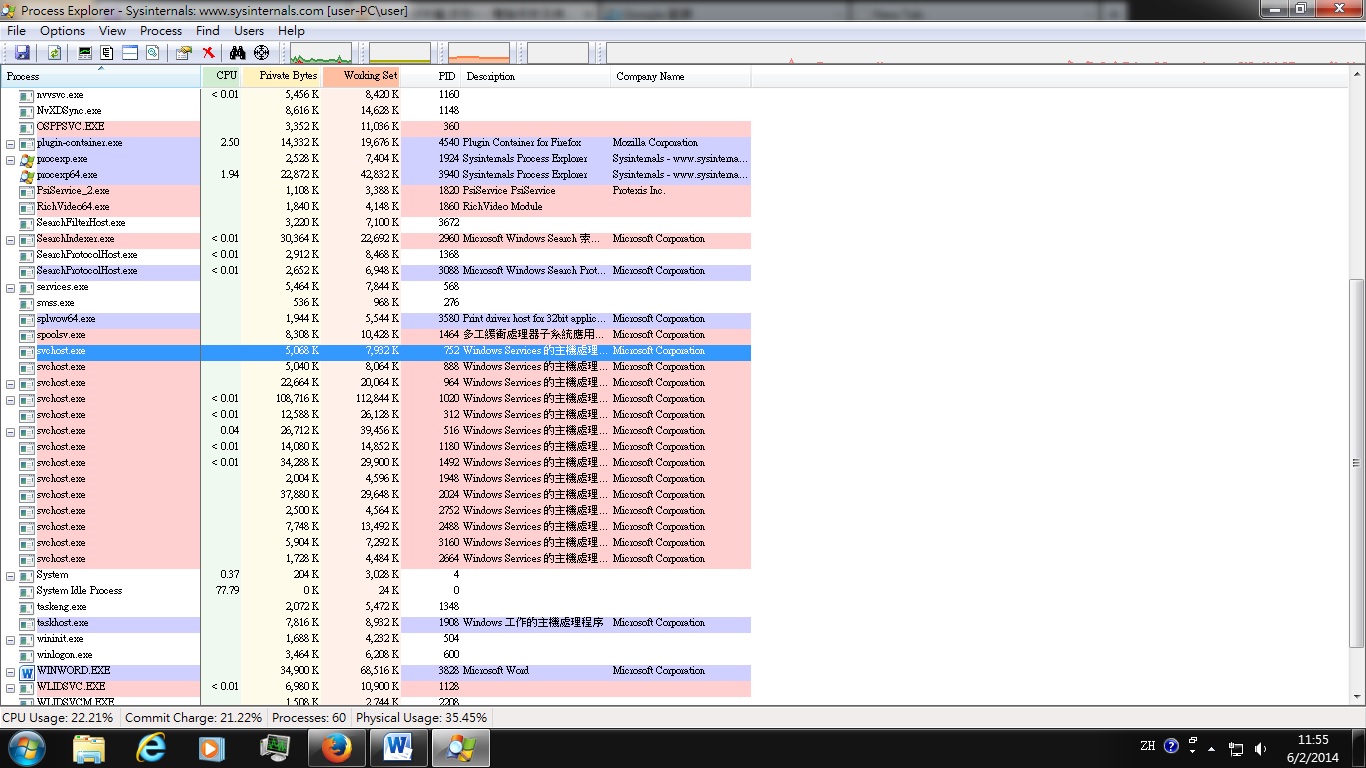The width and height of the screenshot is (1366, 768).
Task: Collapse the System process tree node
Action: coord(10,575)
